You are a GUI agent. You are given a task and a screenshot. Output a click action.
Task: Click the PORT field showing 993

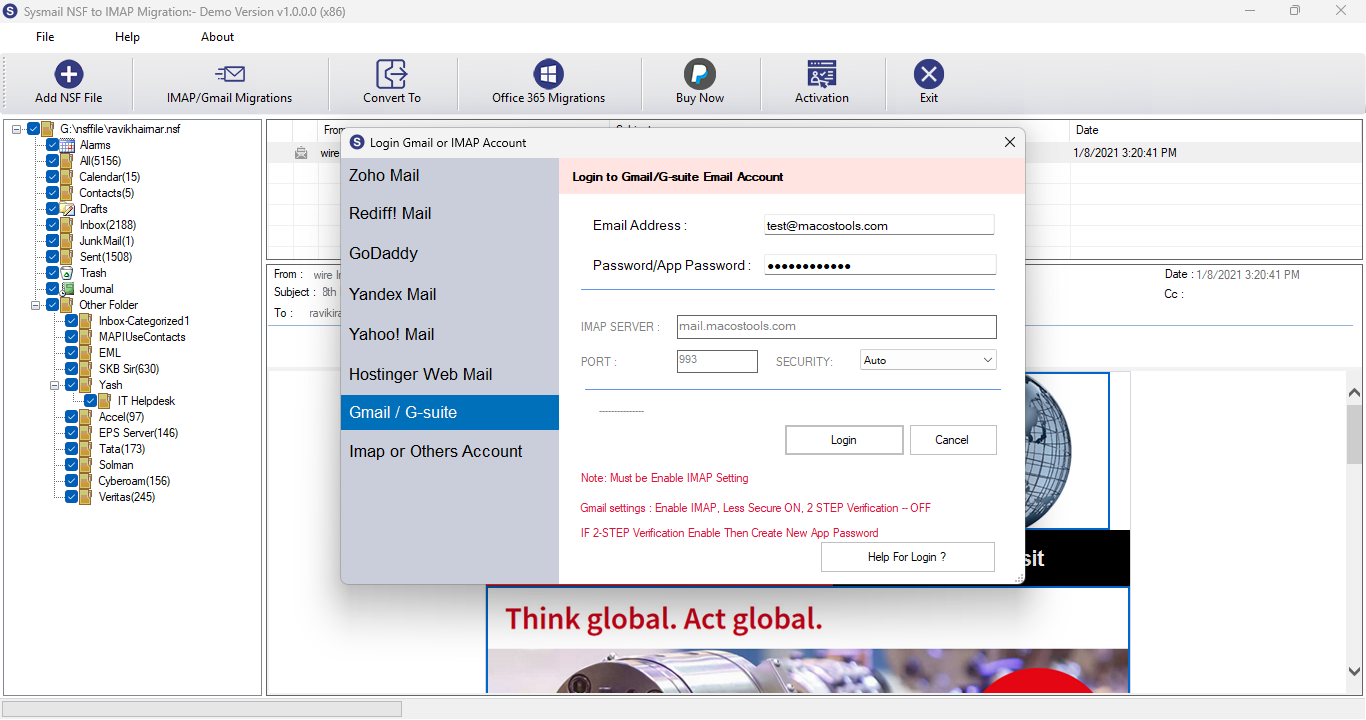717,361
